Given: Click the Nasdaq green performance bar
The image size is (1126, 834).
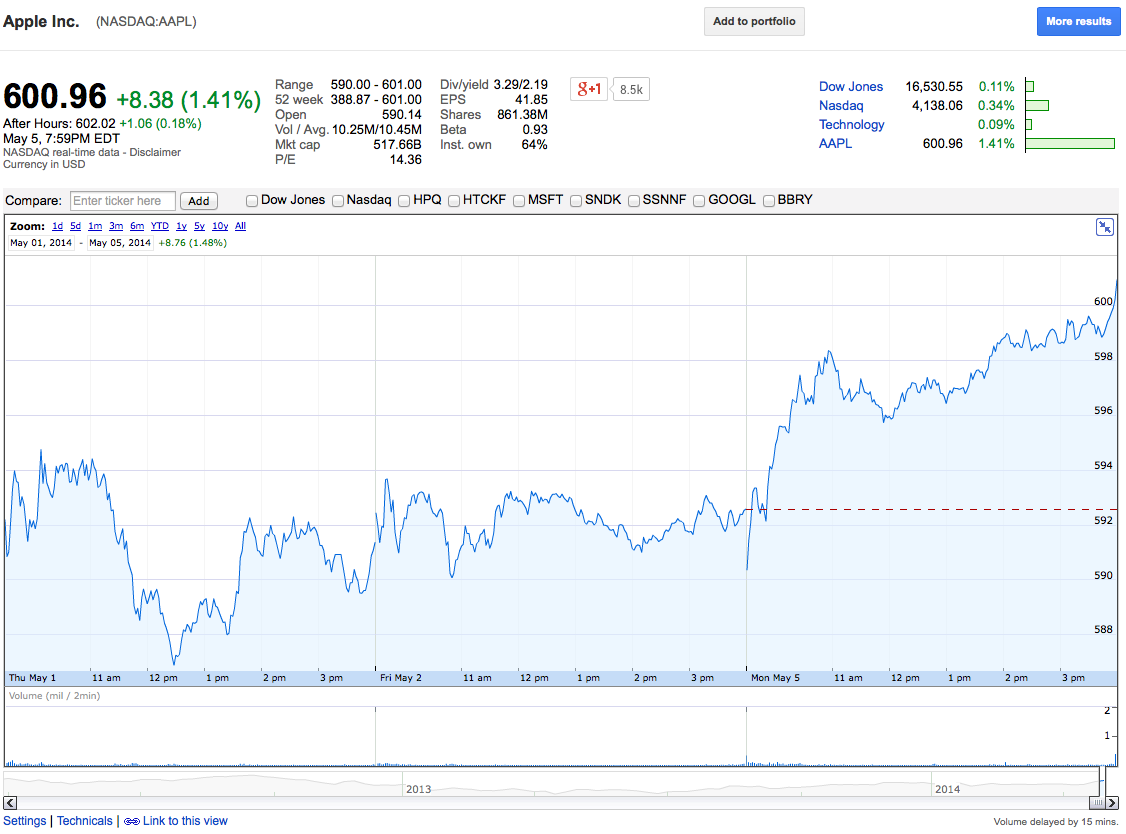Looking at the screenshot, I should tap(1037, 106).
